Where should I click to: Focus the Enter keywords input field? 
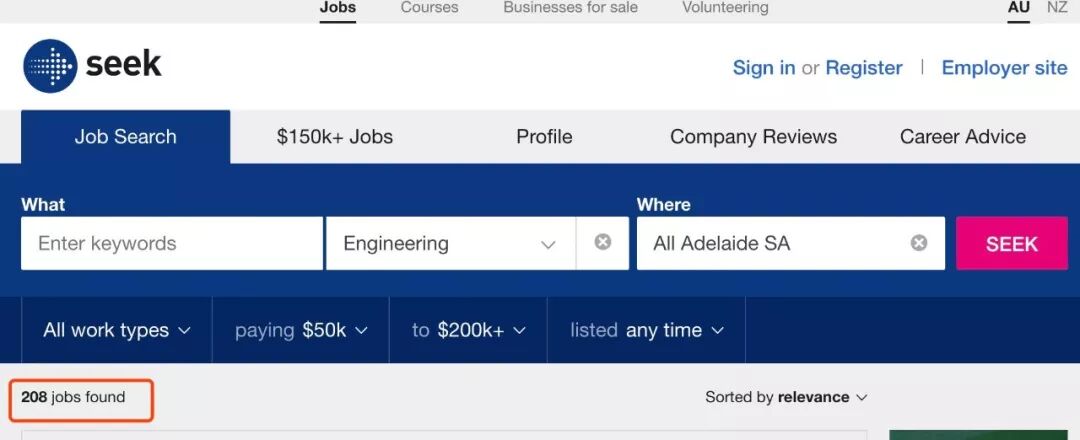click(172, 244)
